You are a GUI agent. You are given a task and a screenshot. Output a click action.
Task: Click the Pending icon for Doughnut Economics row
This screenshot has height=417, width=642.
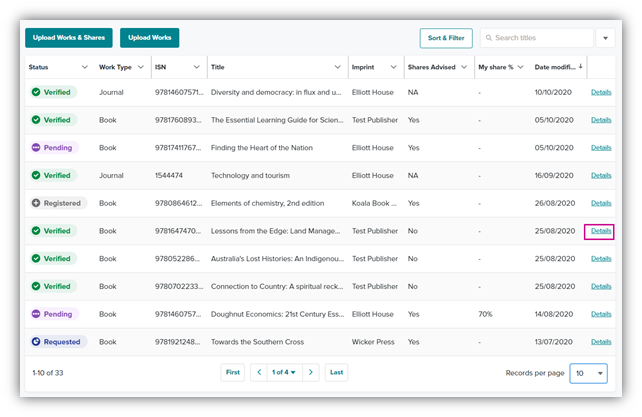36,314
